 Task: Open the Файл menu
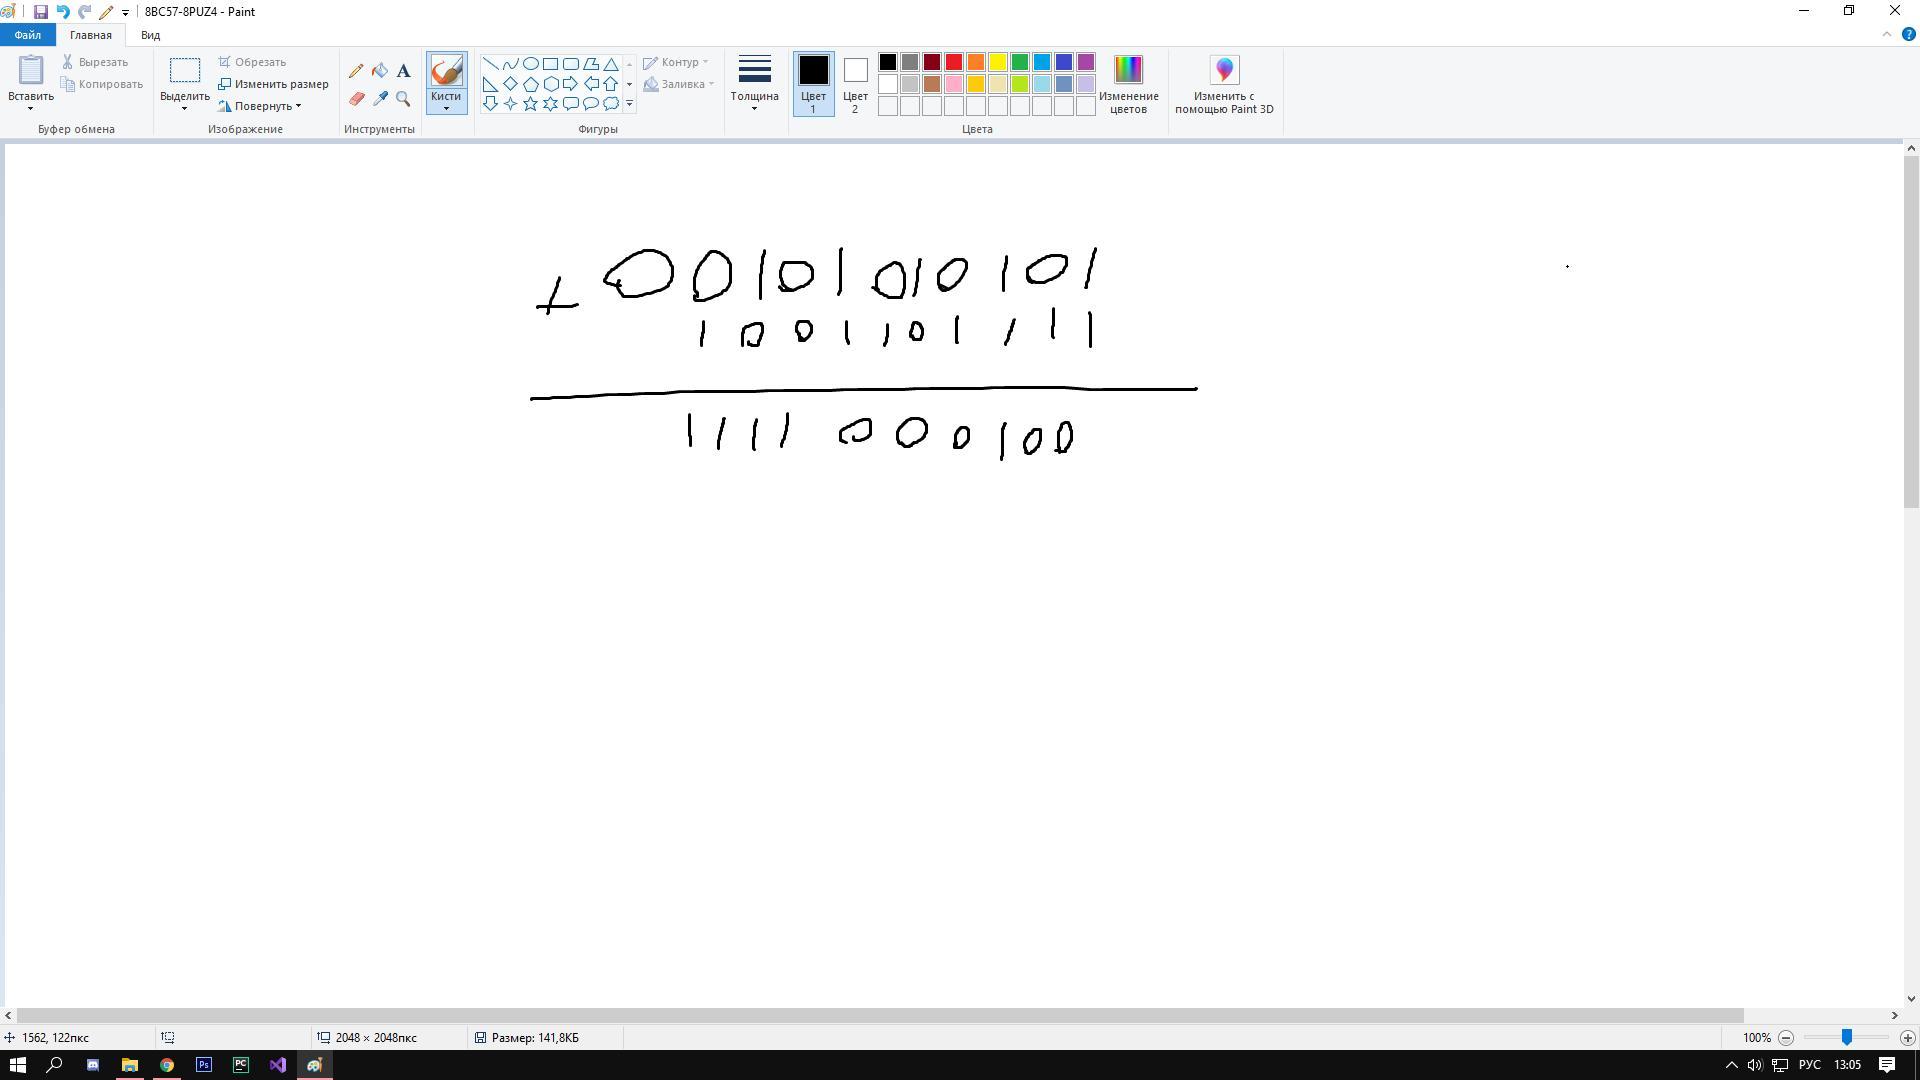coord(28,35)
